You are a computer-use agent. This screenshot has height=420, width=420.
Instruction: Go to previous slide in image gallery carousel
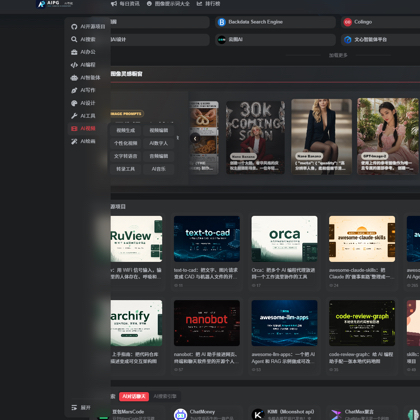(195, 138)
